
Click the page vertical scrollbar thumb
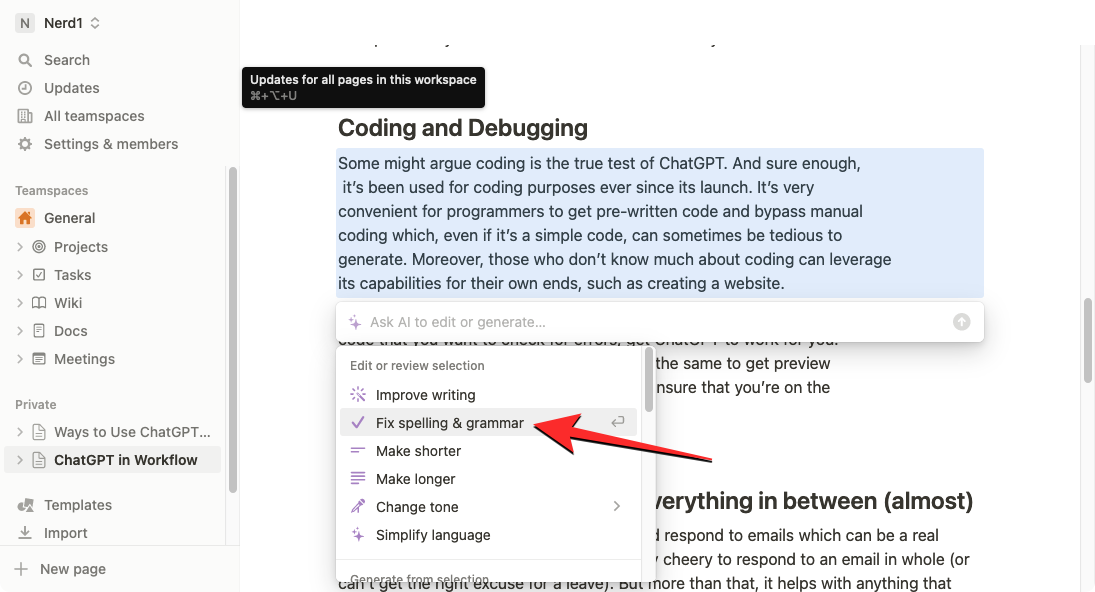click(1087, 340)
